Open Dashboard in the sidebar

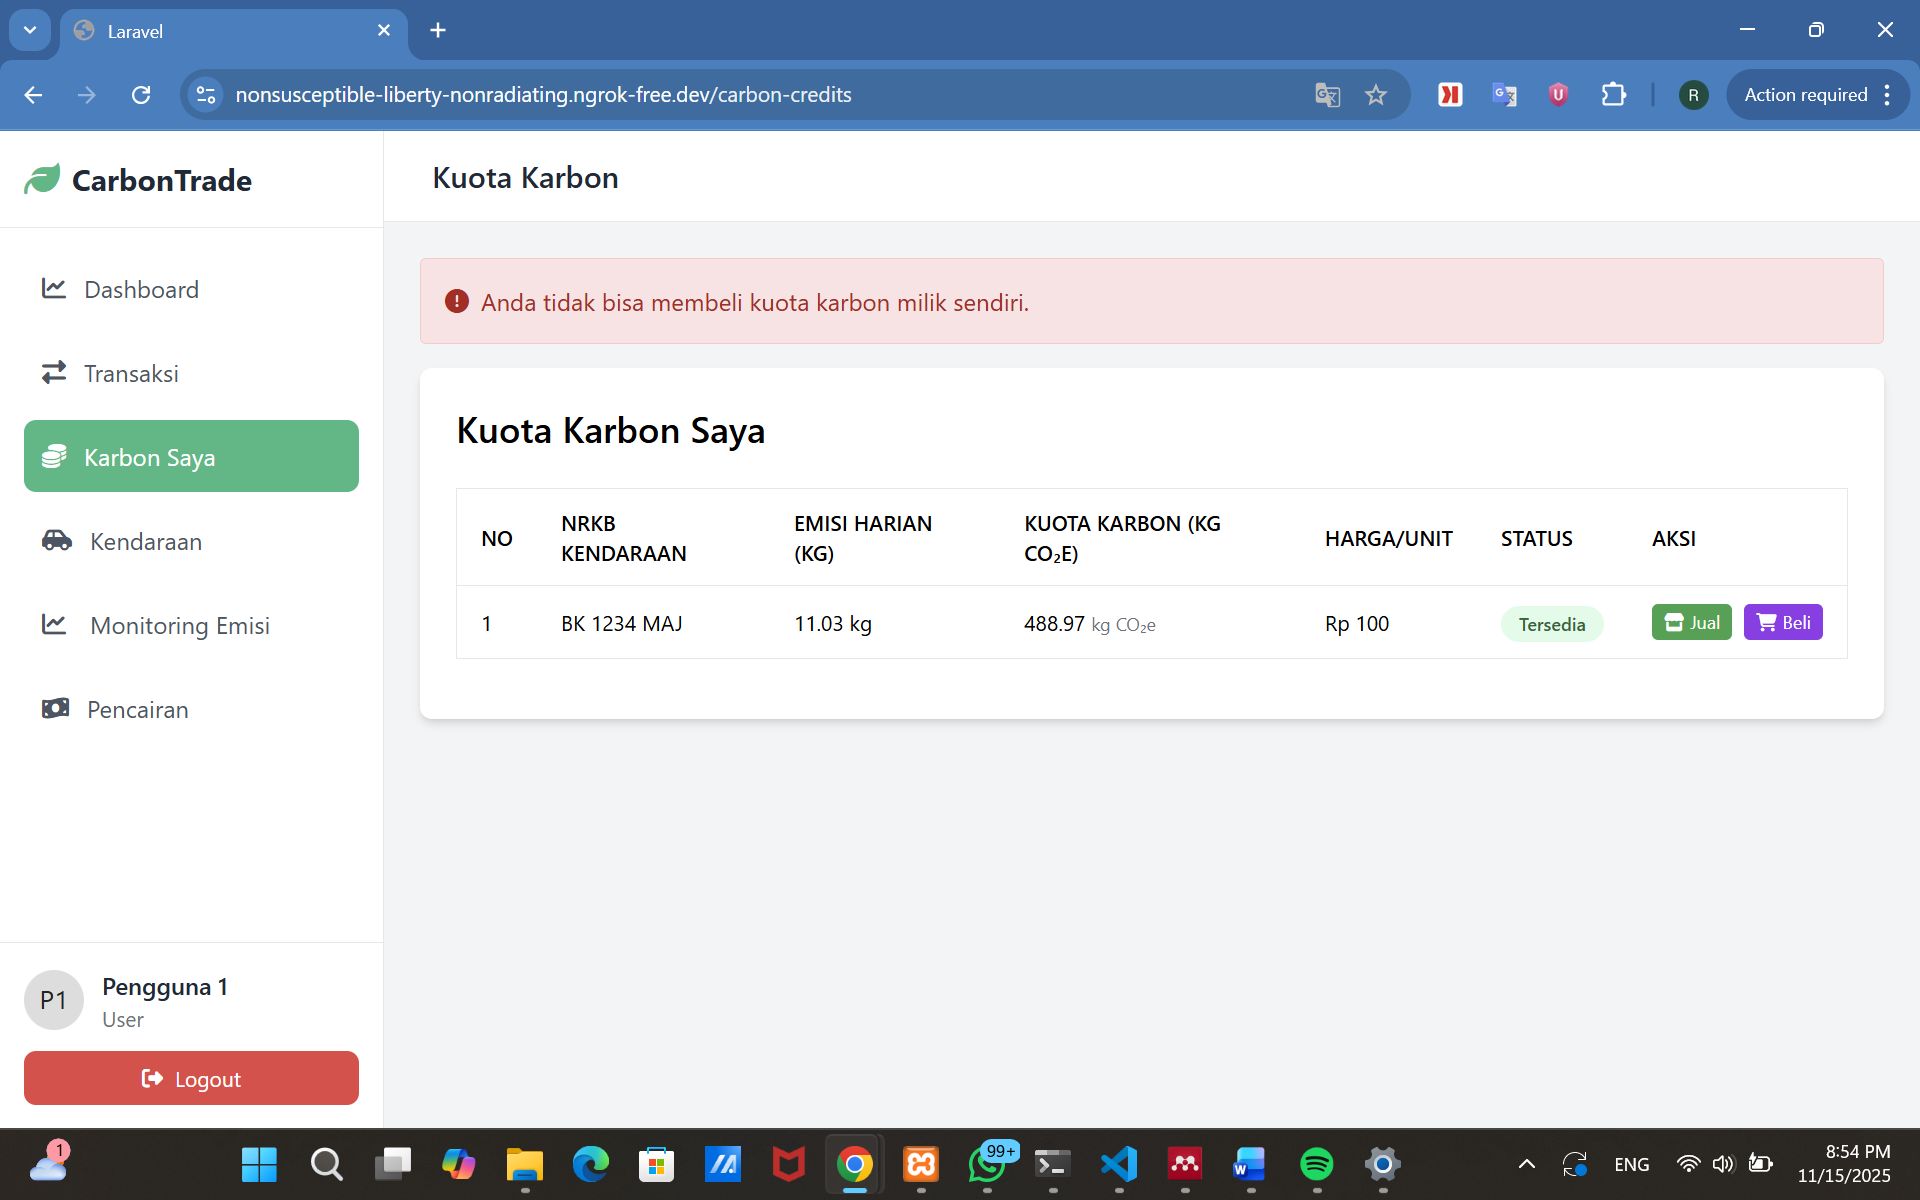coord(191,289)
